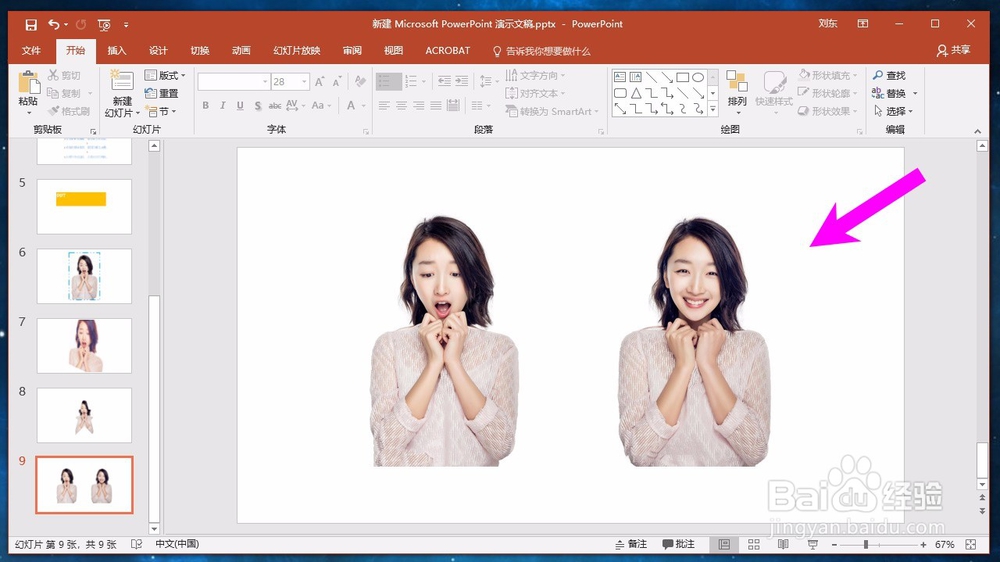Open the File (文件) tab
The image size is (1000, 562).
[x=31, y=50]
